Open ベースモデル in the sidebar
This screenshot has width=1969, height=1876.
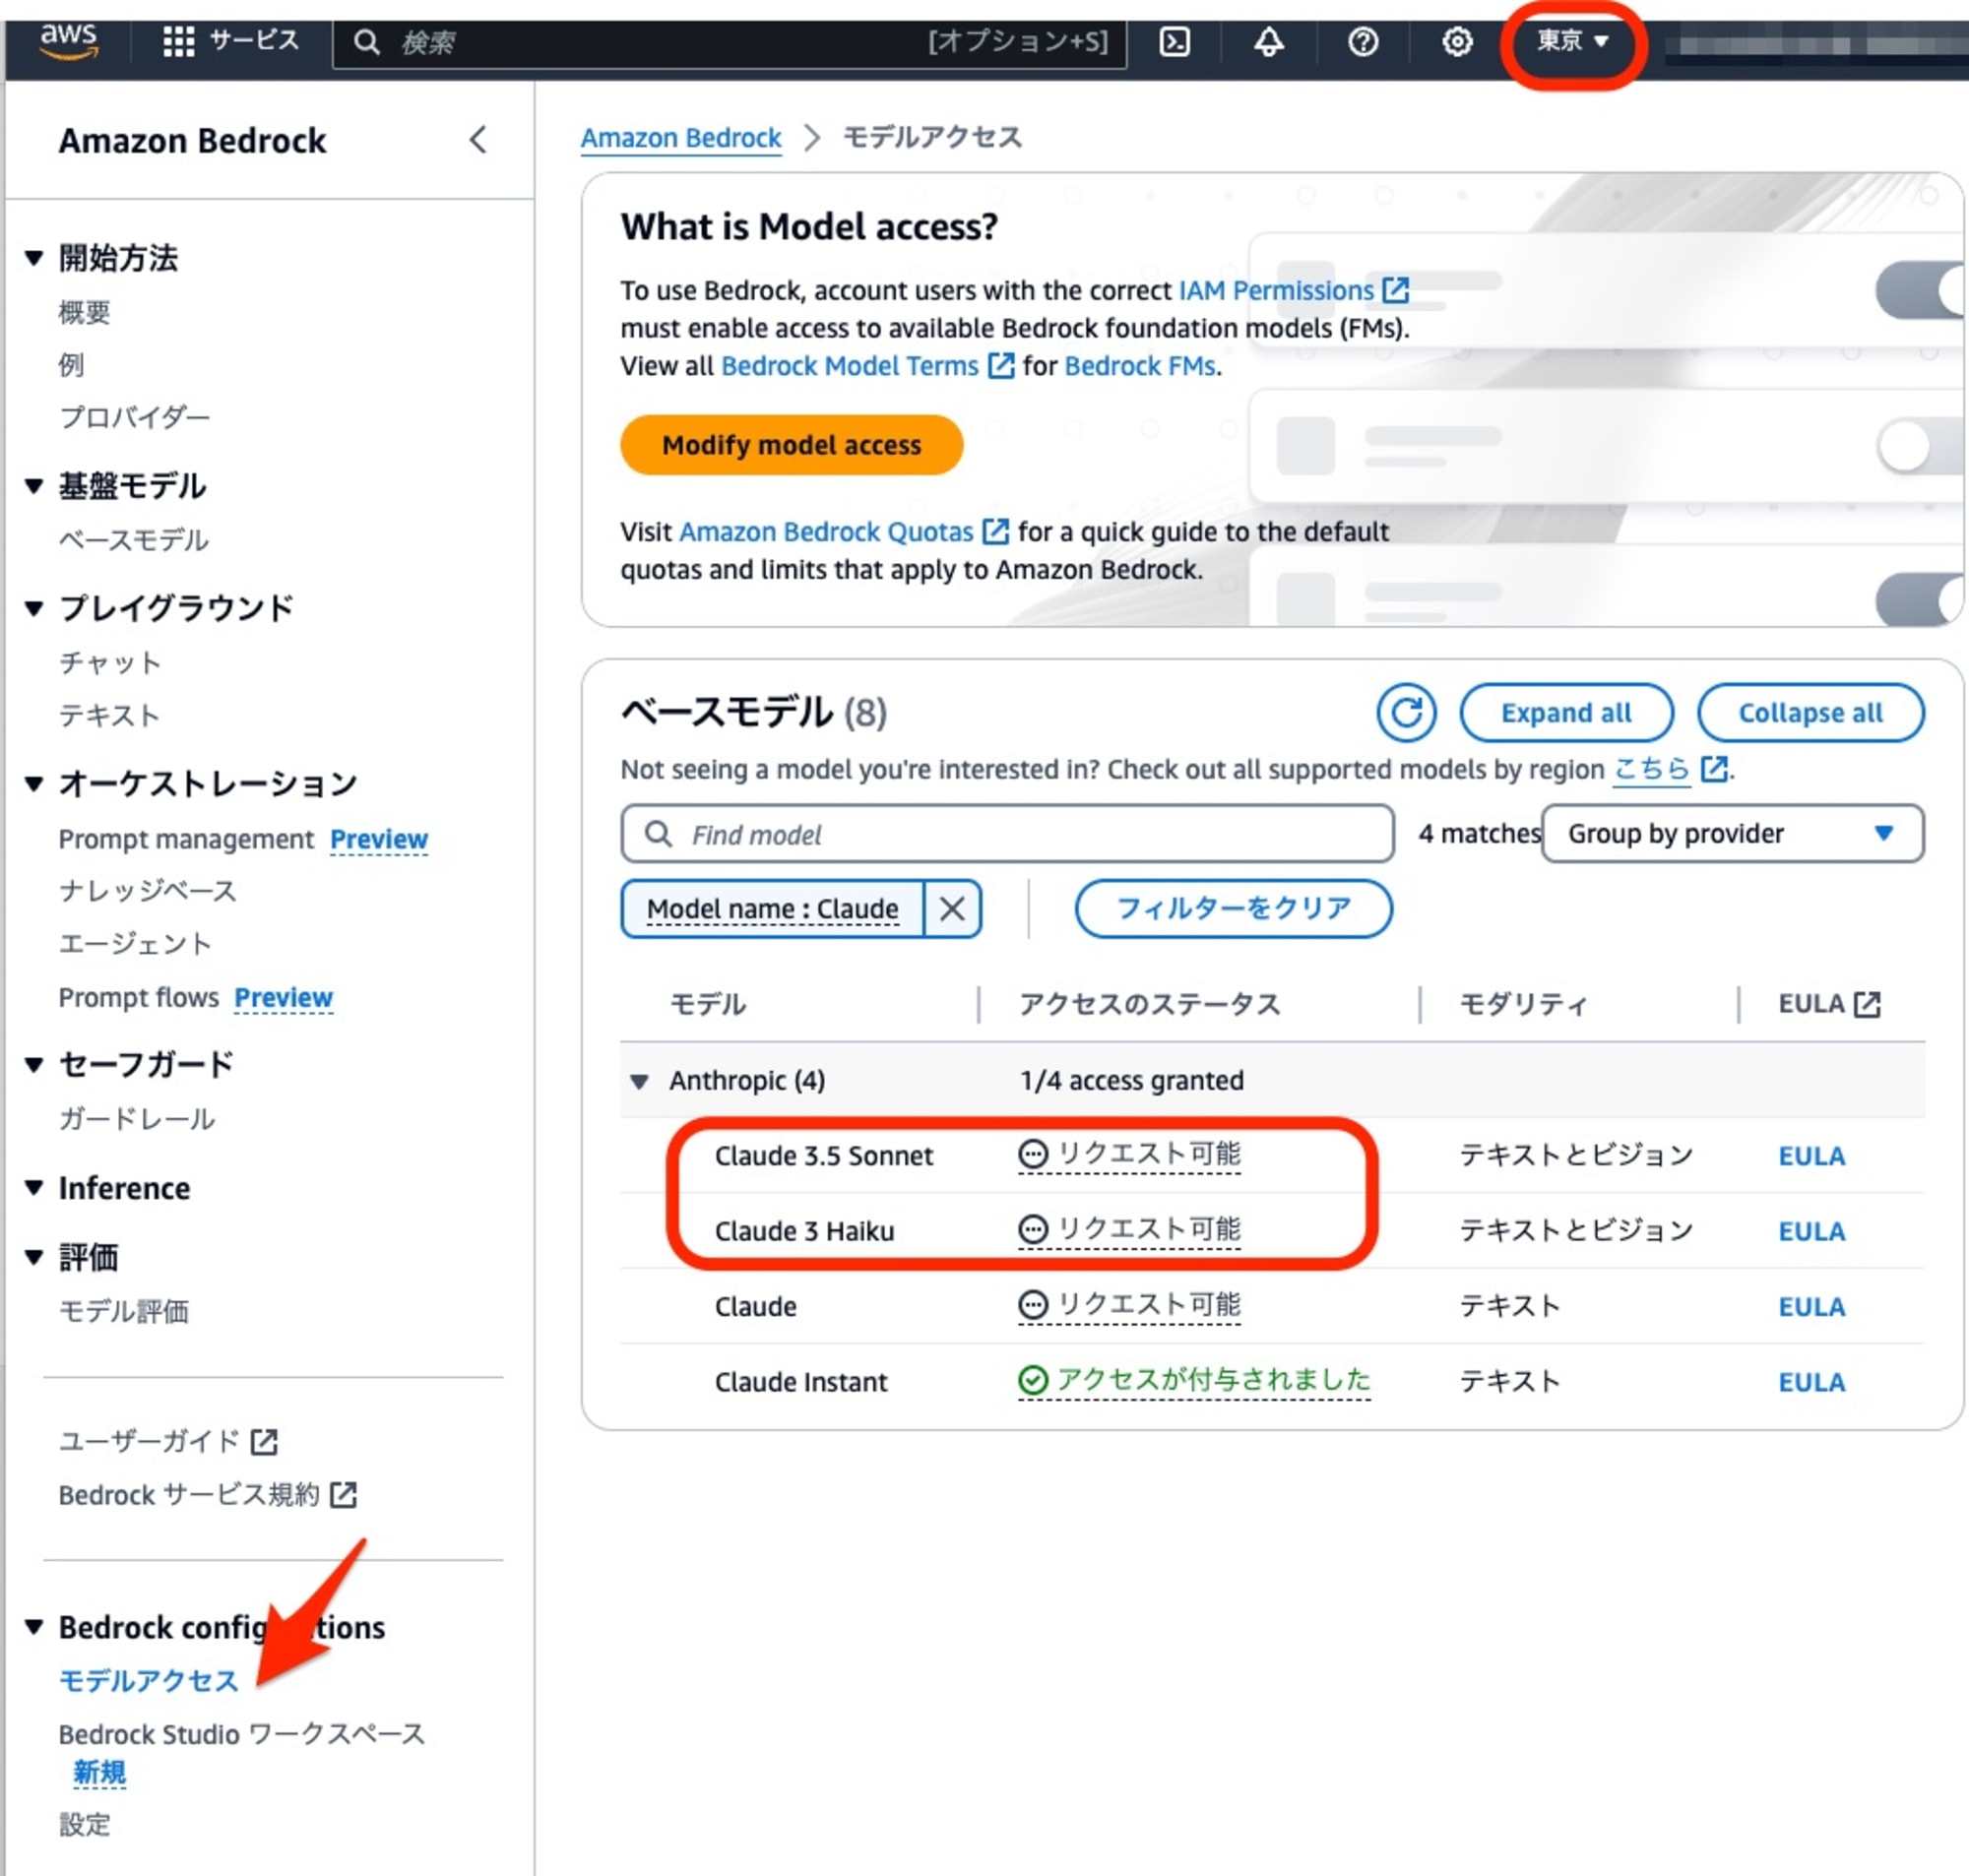[x=133, y=540]
